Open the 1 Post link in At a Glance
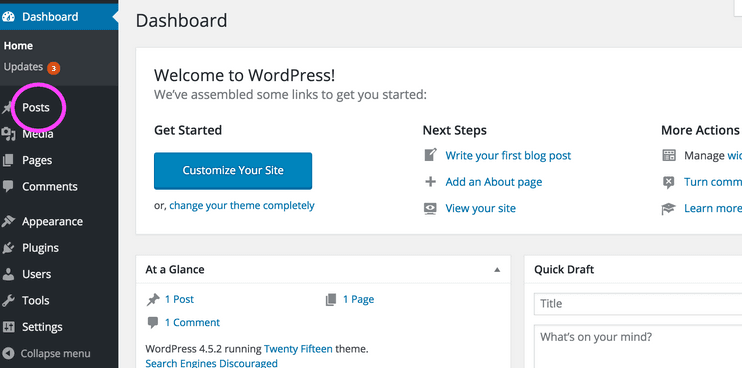Viewport: 742px width, 368px height. [x=179, y=299]
